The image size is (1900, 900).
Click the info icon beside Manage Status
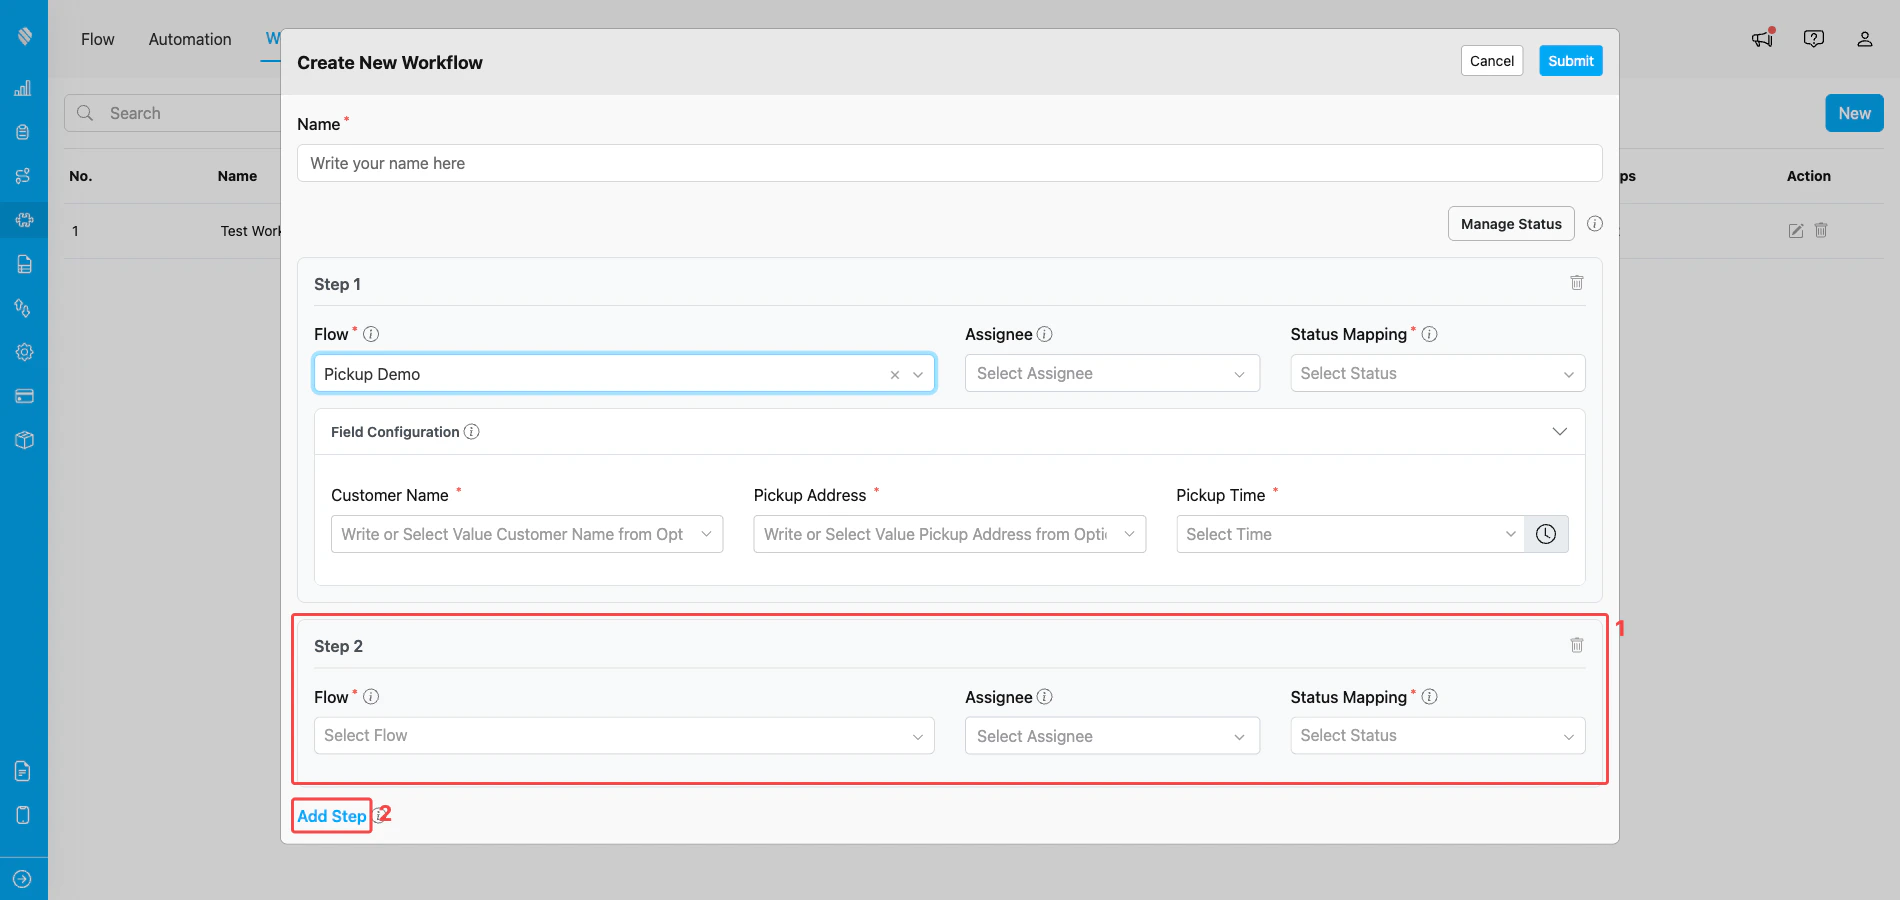[1595, 224]
